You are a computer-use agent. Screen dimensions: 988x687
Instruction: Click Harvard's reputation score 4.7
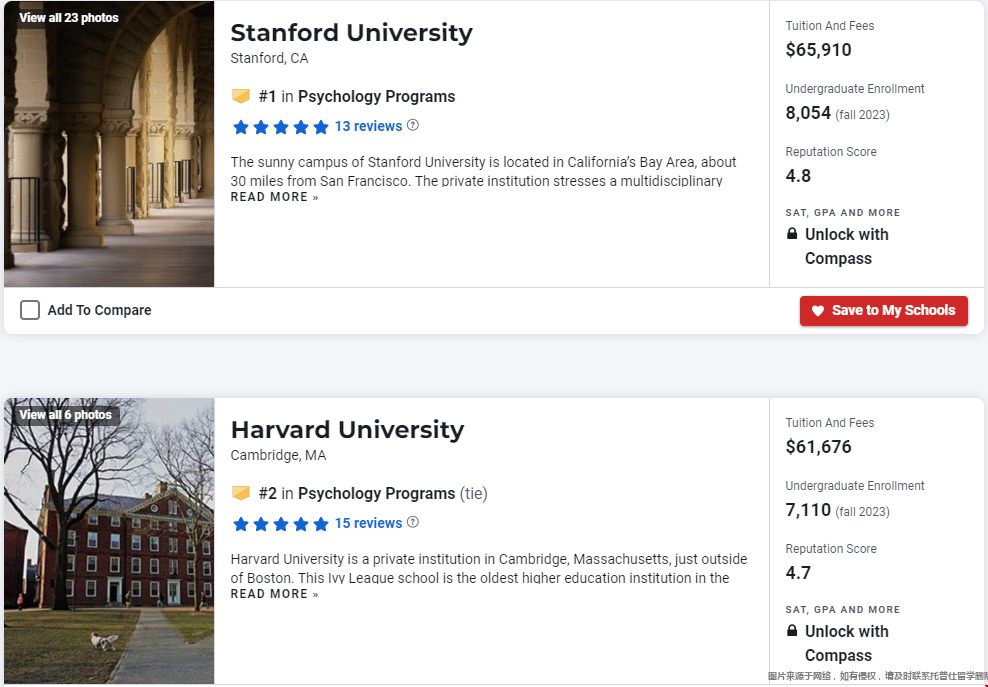[x=798, y=573]
